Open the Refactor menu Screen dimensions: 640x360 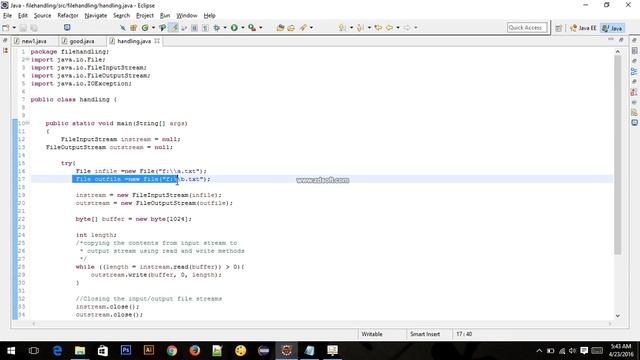[x=68, y=16]
